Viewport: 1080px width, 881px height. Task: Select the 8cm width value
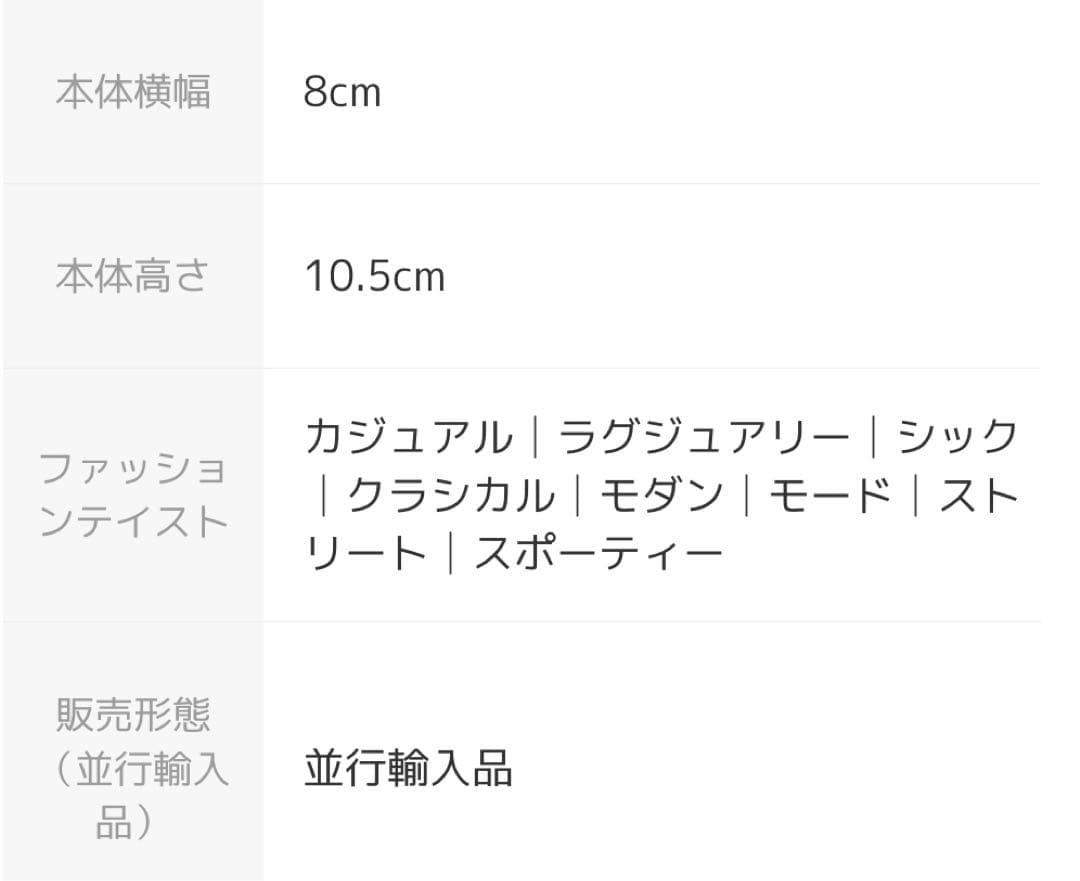click(x=342, y=93)
